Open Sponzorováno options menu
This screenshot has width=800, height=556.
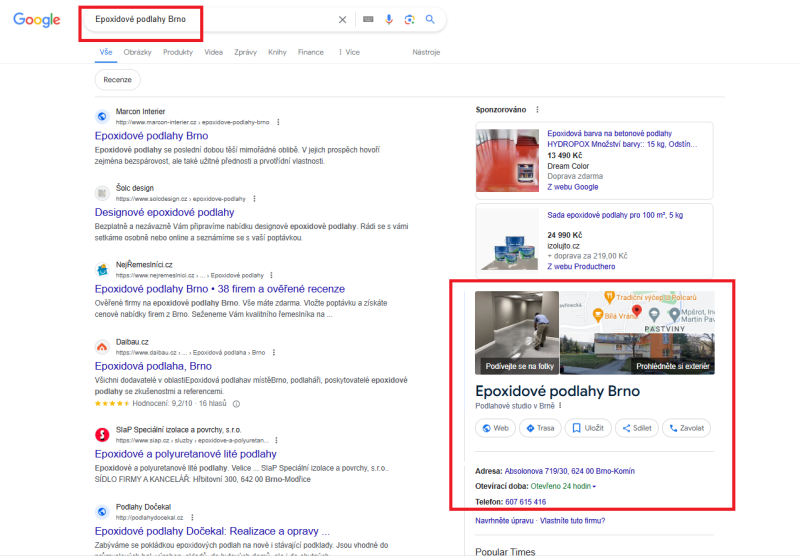pyautogui.click(x=537, y=110)
